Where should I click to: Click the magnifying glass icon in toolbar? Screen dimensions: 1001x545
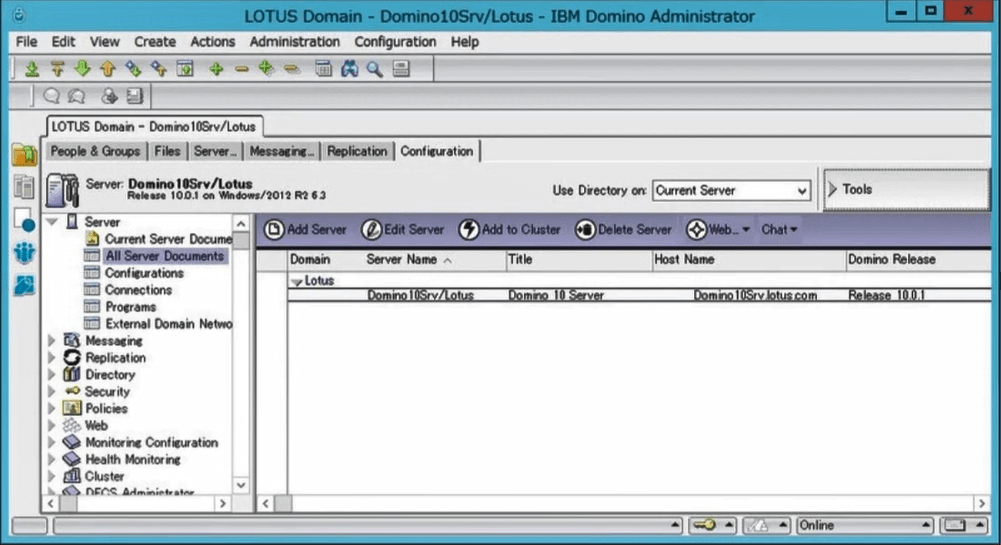pos(374,69)
